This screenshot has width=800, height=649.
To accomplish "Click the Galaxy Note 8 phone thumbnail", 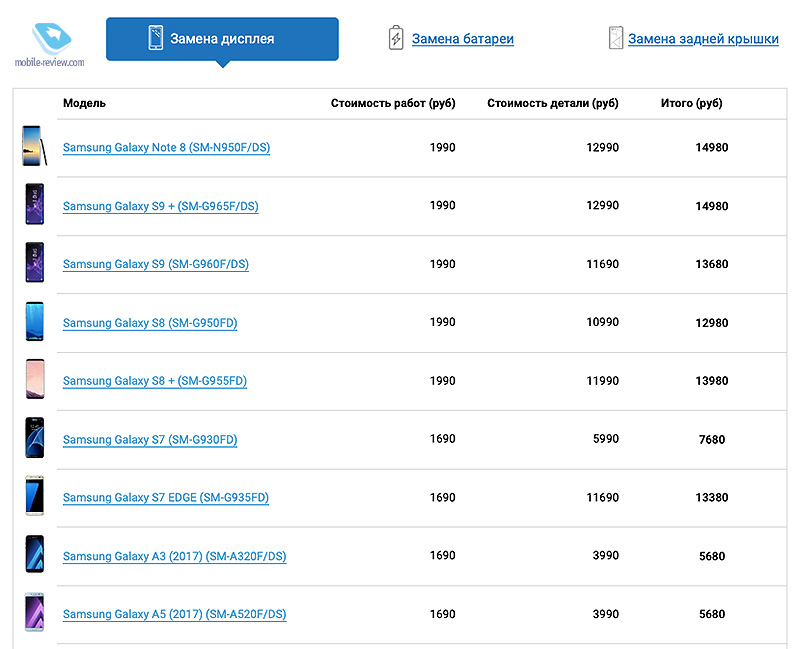I will [x=34, y=146].
